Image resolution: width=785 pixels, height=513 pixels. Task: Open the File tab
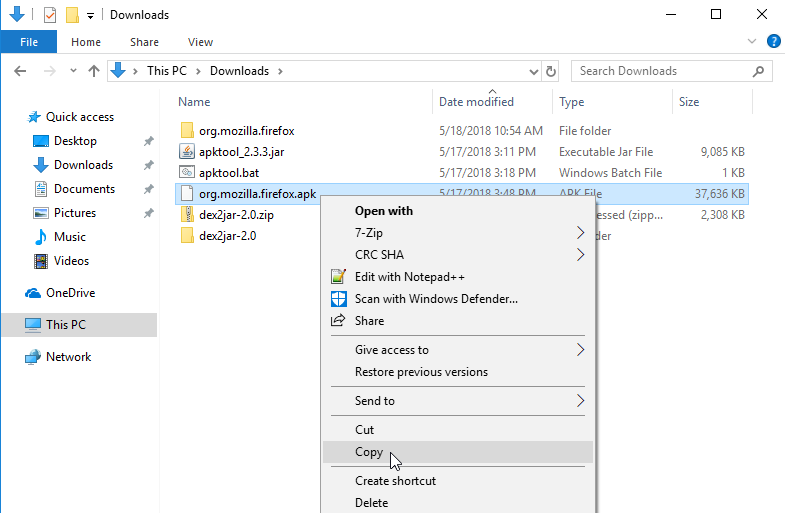[x=28, y=42]
